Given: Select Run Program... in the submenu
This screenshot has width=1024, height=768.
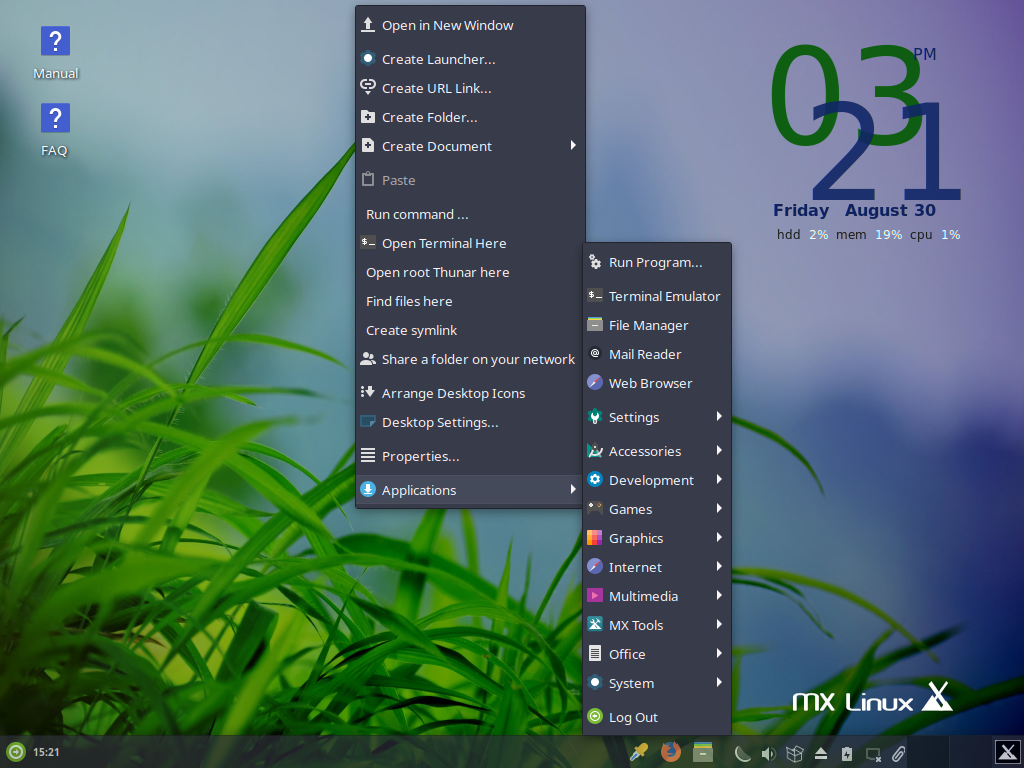Looking at the screenshot, I should [x=657, y=263].
